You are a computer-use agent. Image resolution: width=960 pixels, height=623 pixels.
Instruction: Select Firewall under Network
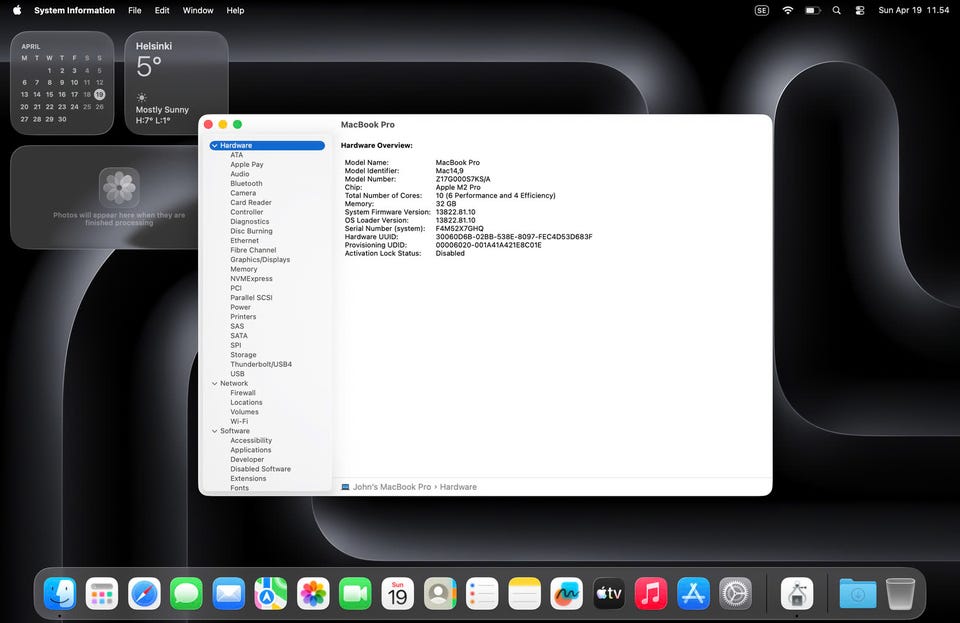click(x=243, y=393)
